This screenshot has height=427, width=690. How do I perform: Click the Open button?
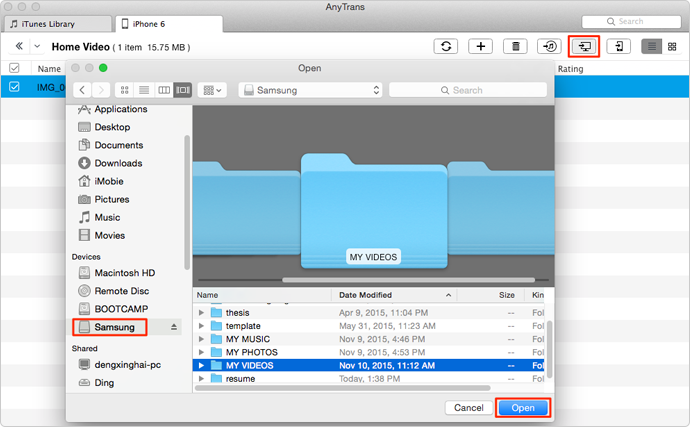pyautogui.click(x=523, y=408)
